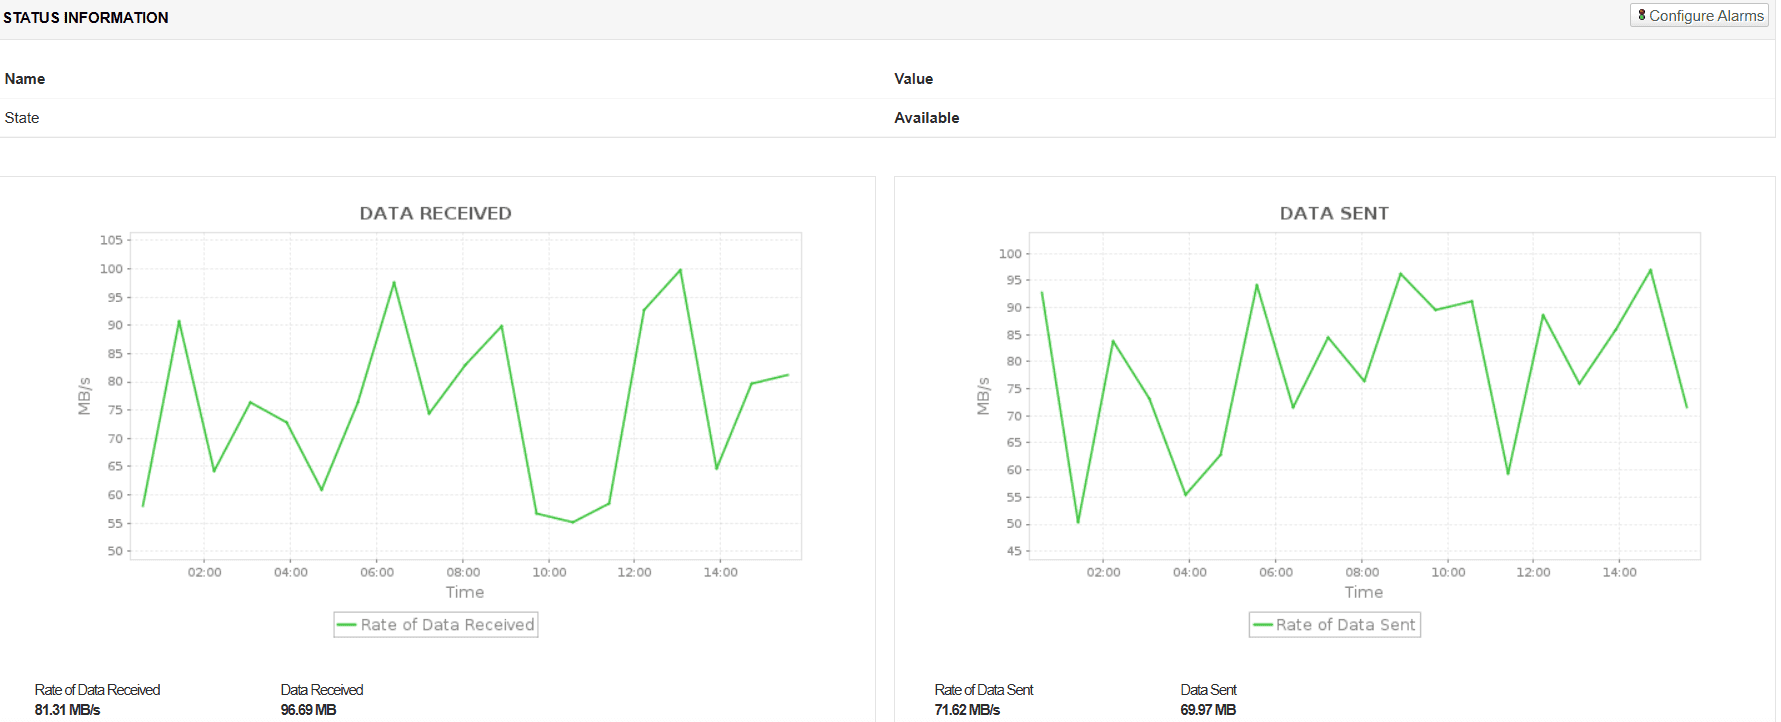This screenshot has height=722, width=1781.
Task: Click the DATA RECEIVED chart title
Action: coord(435,213)
